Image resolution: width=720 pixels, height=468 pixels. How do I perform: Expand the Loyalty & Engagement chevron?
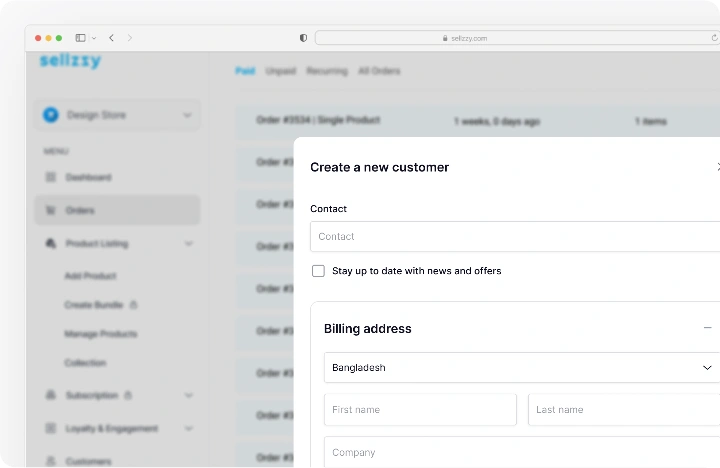[x=189, y=429]
